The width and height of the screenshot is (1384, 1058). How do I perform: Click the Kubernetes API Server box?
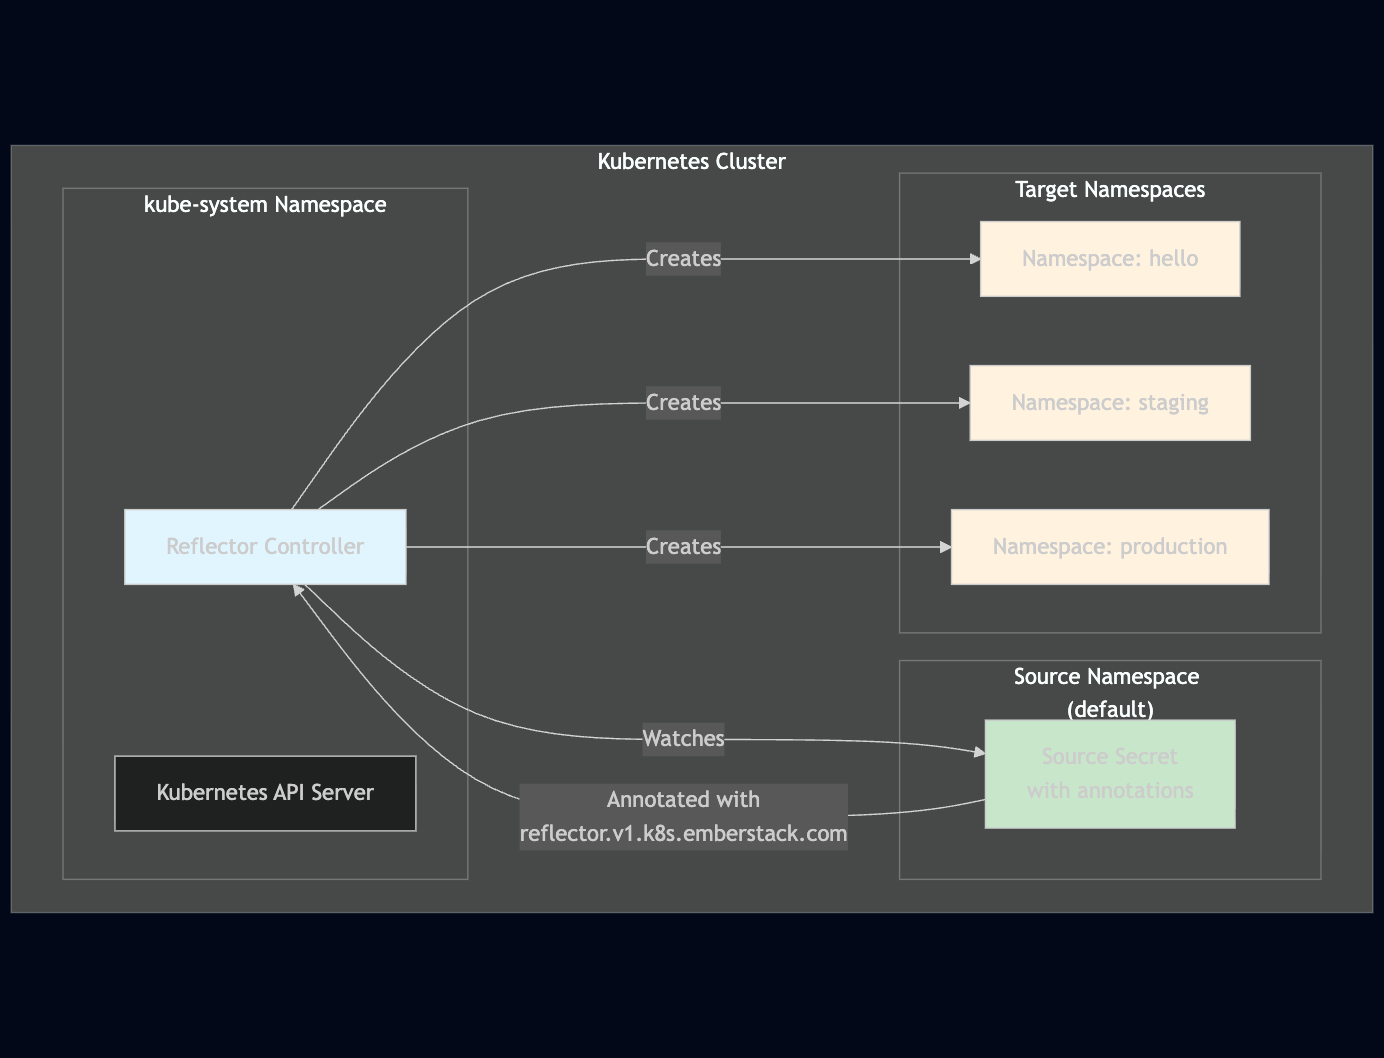pos(264,792)
